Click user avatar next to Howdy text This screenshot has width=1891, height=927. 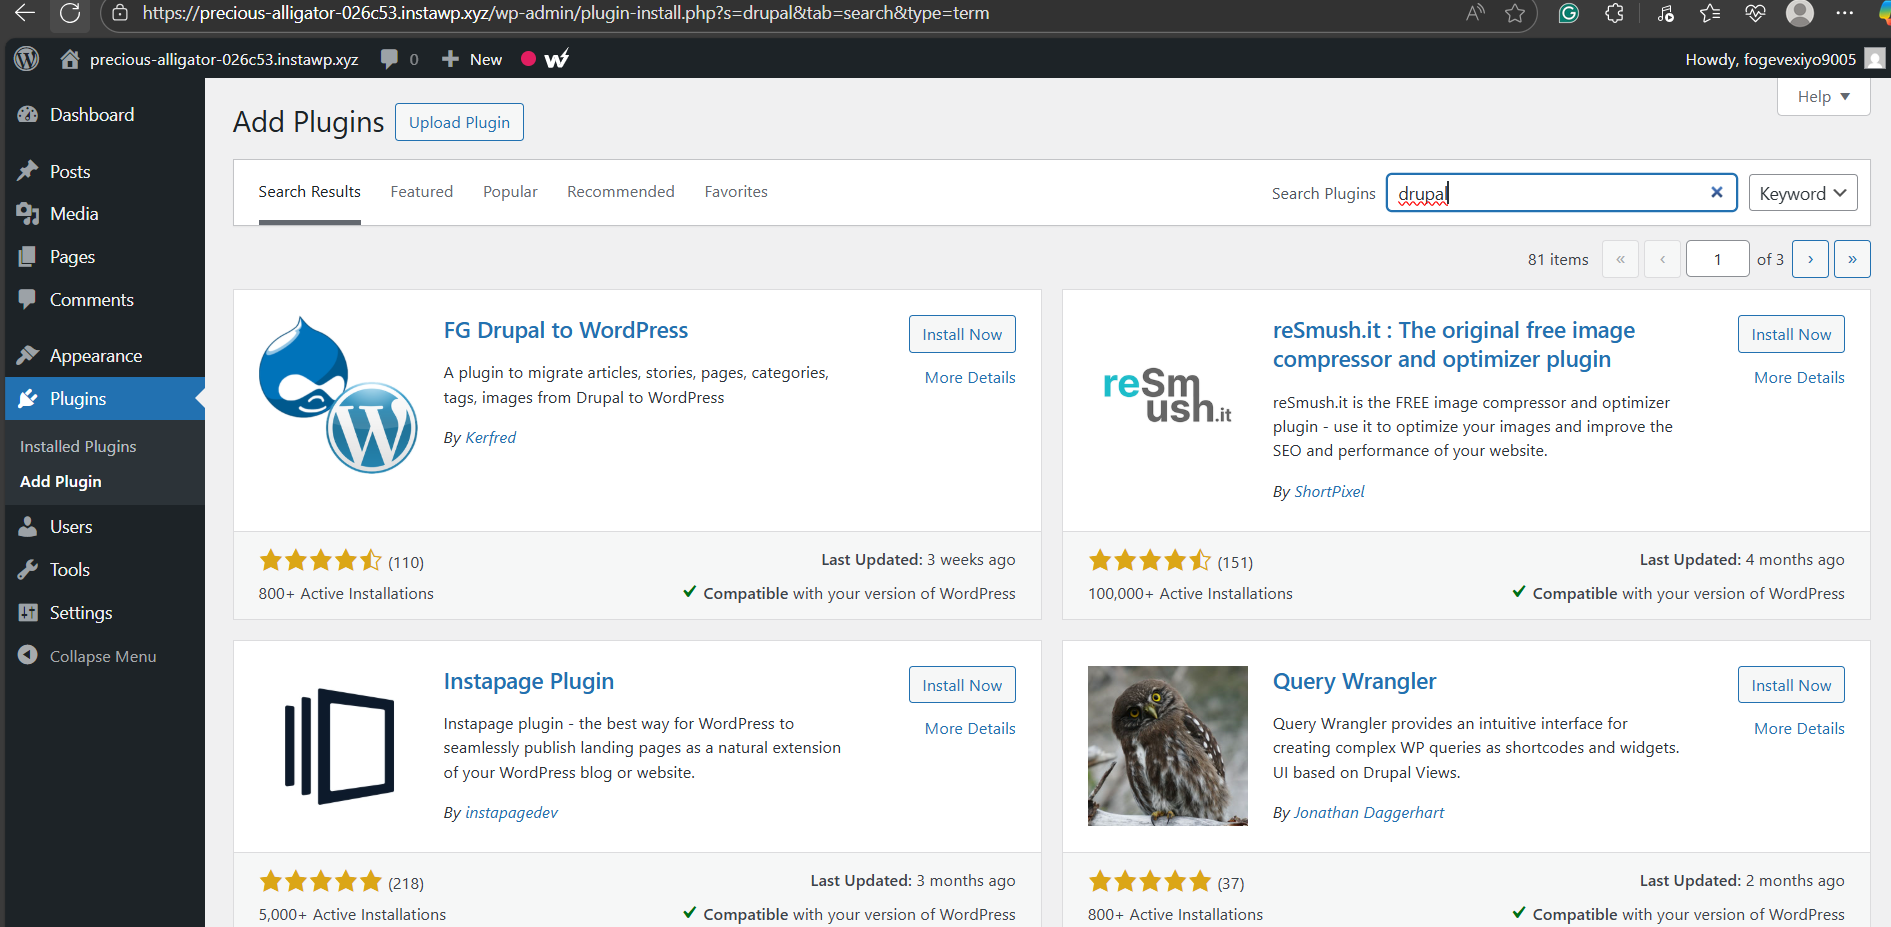tap(1875, 59)
